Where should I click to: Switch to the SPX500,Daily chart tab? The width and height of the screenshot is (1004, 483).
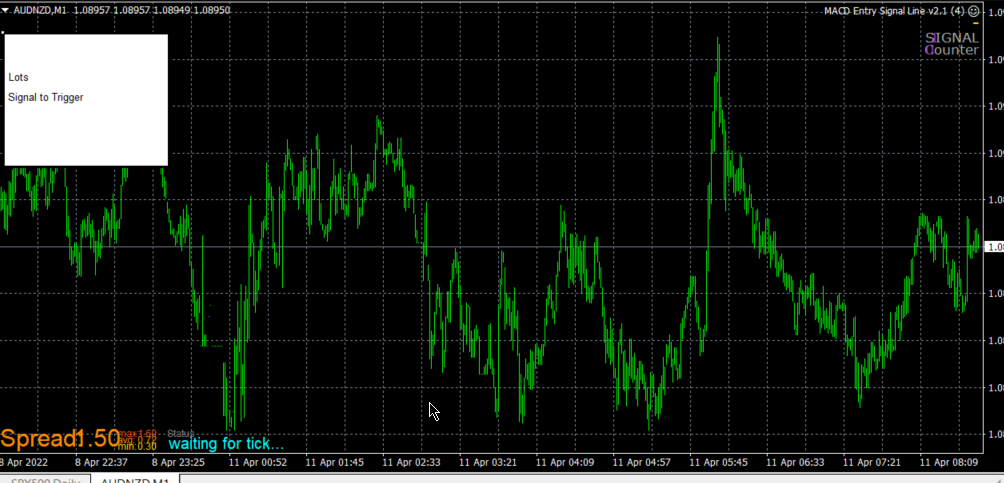tap(45, 480)
